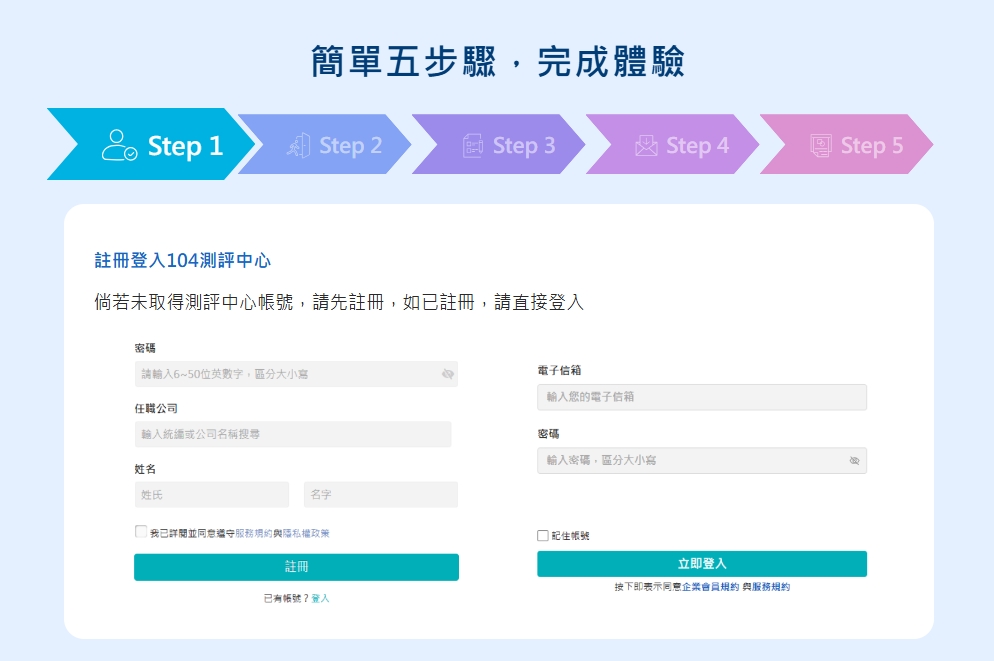Click the certificate icon in Step 5

(x=820, y=146)
